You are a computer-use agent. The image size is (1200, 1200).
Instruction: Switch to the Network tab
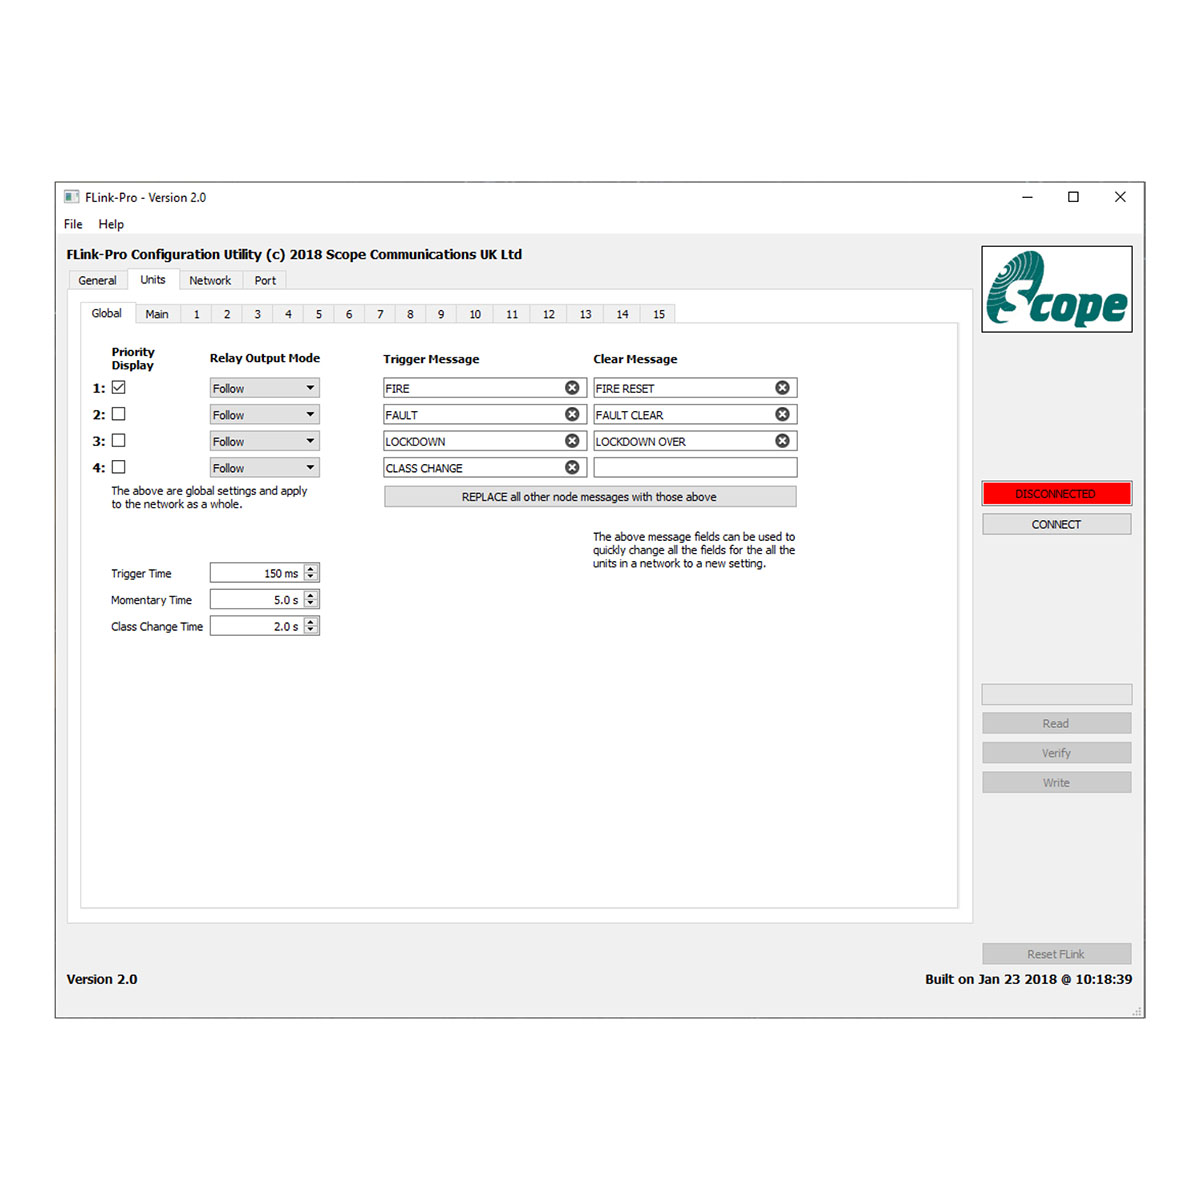tap(210, 281)
